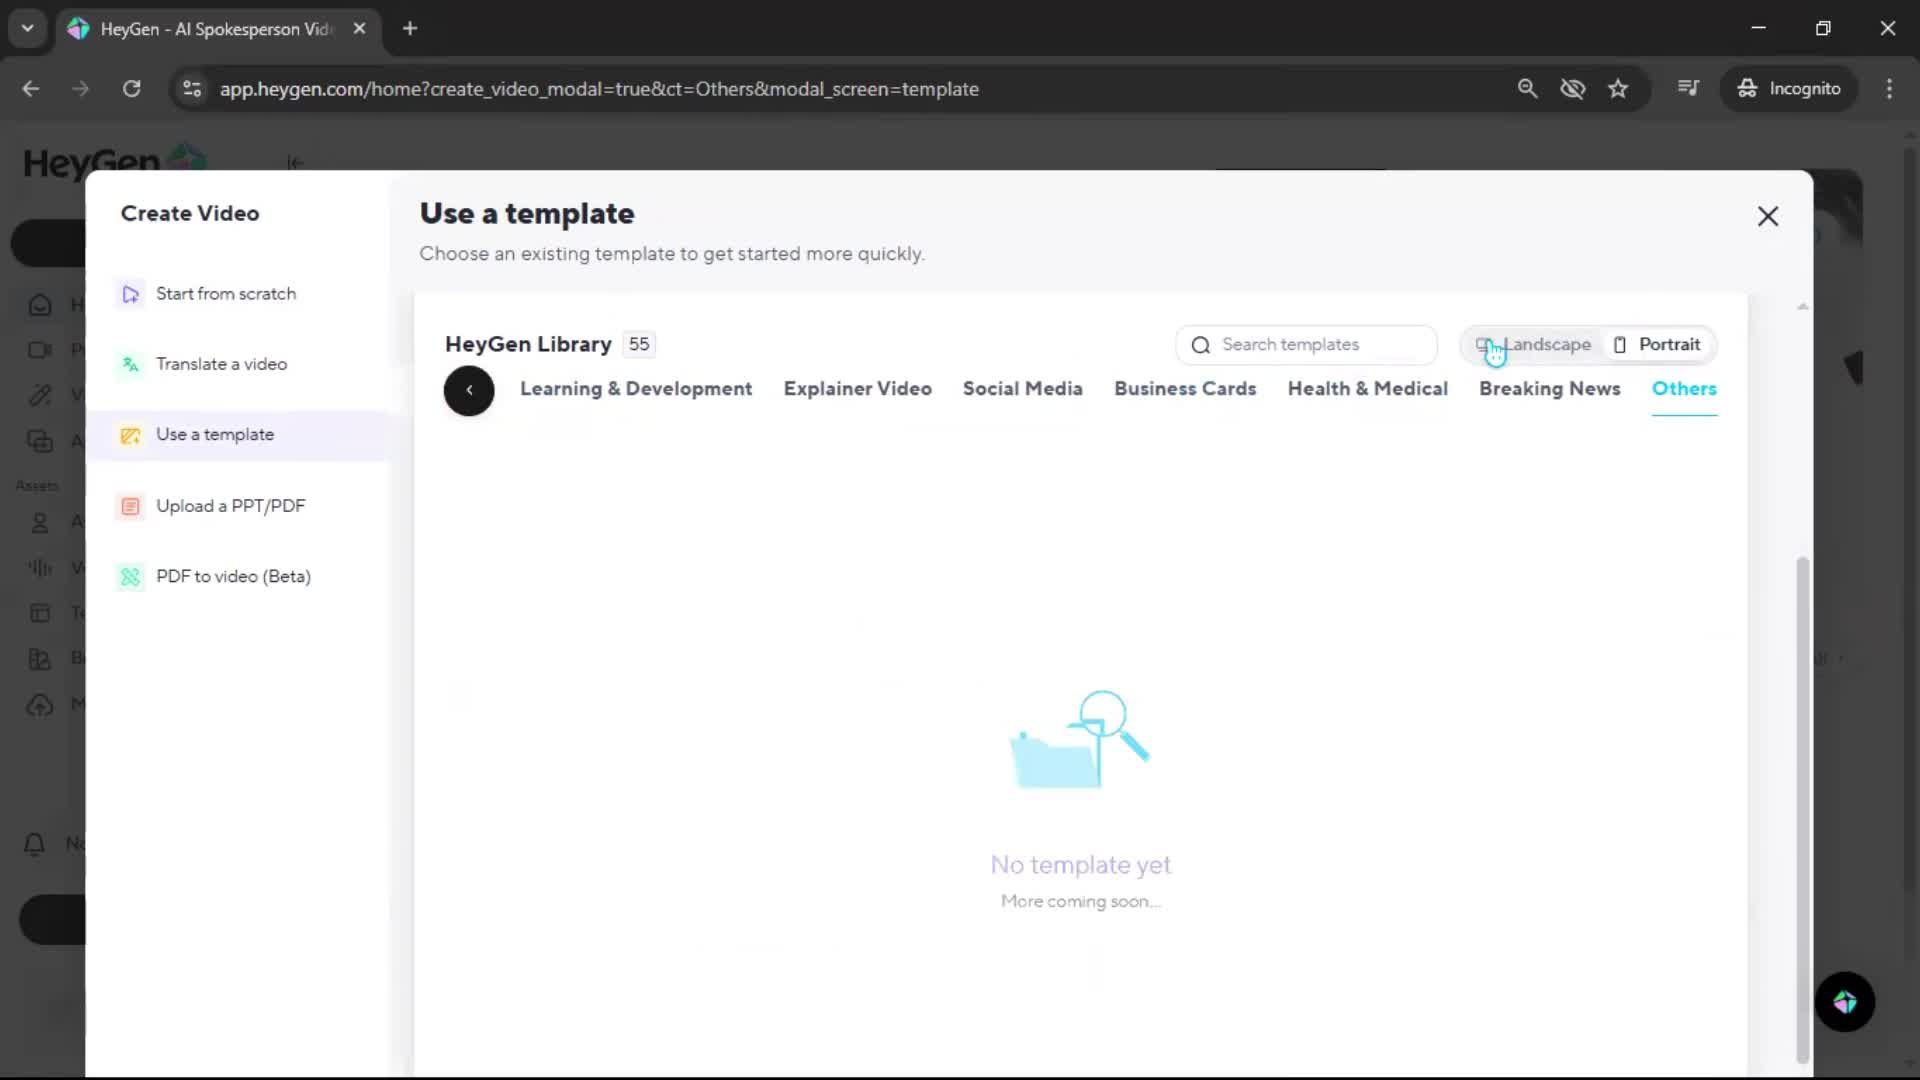Expand the tab search dropdown arrow
1920x1080 pixels.
[x=27, y=28]
